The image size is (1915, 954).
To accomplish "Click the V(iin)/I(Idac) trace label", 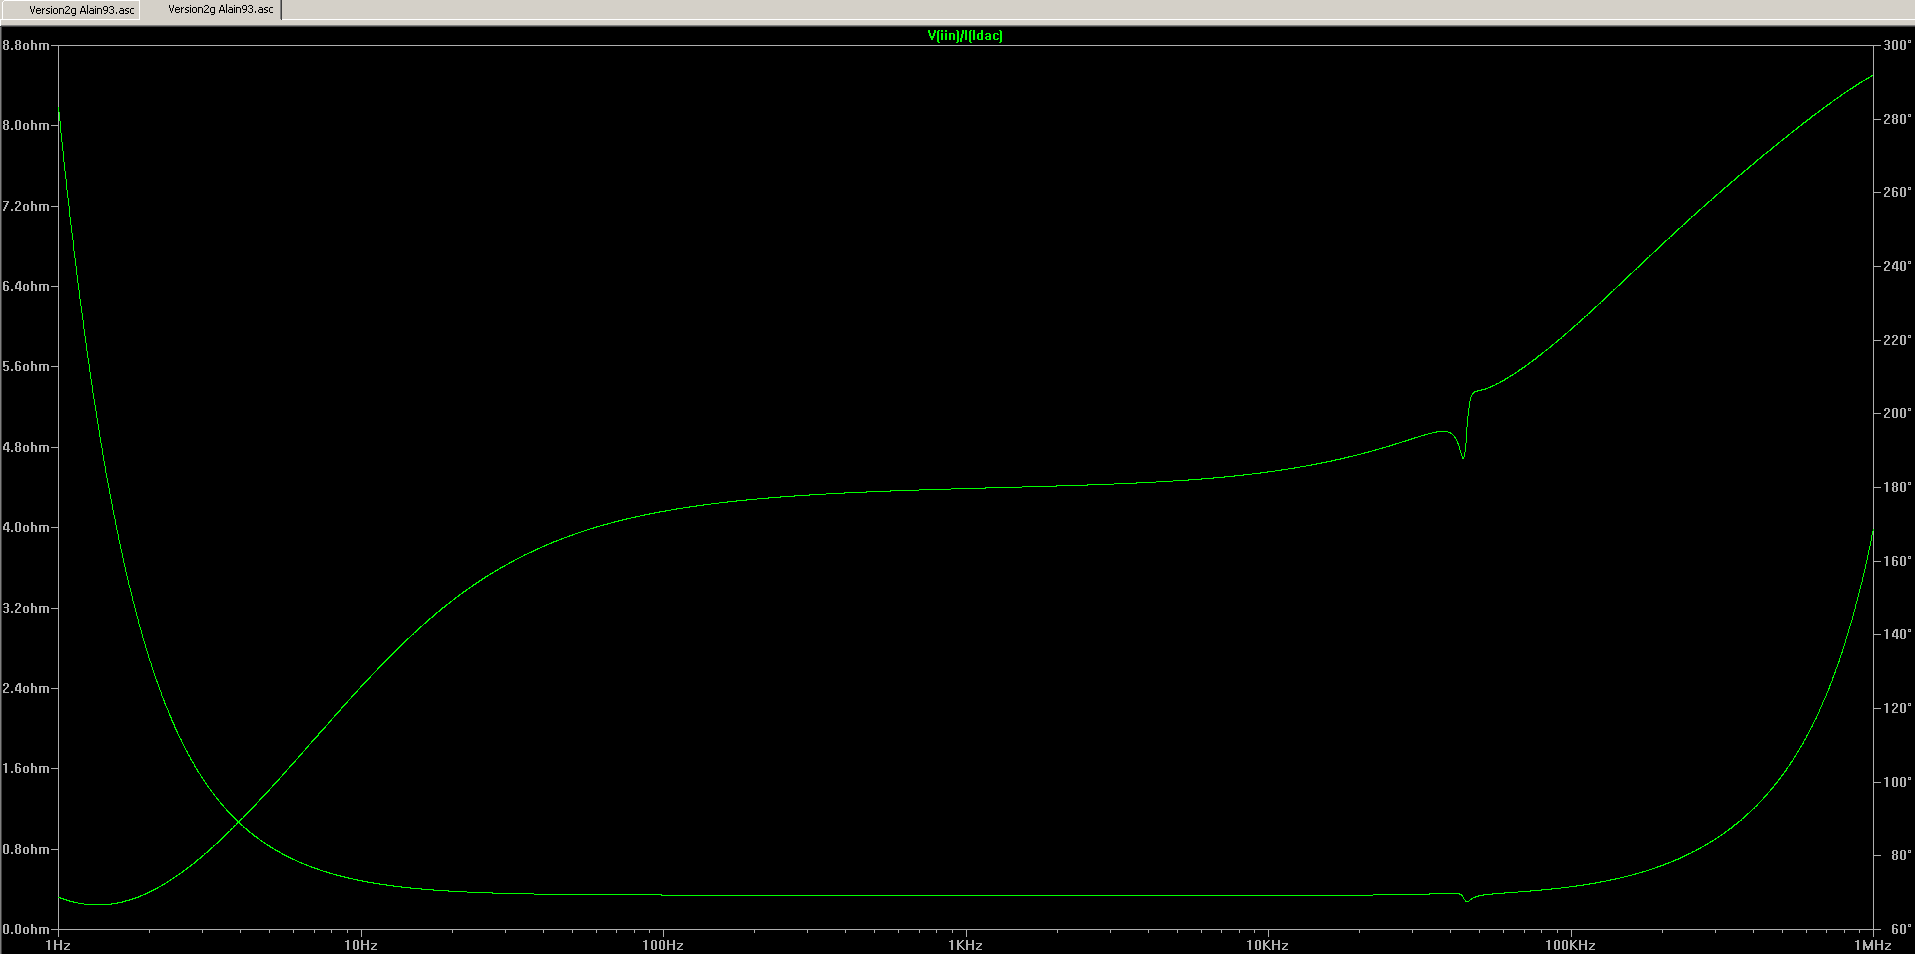I will pyautogui.click(x=965, y=36).
